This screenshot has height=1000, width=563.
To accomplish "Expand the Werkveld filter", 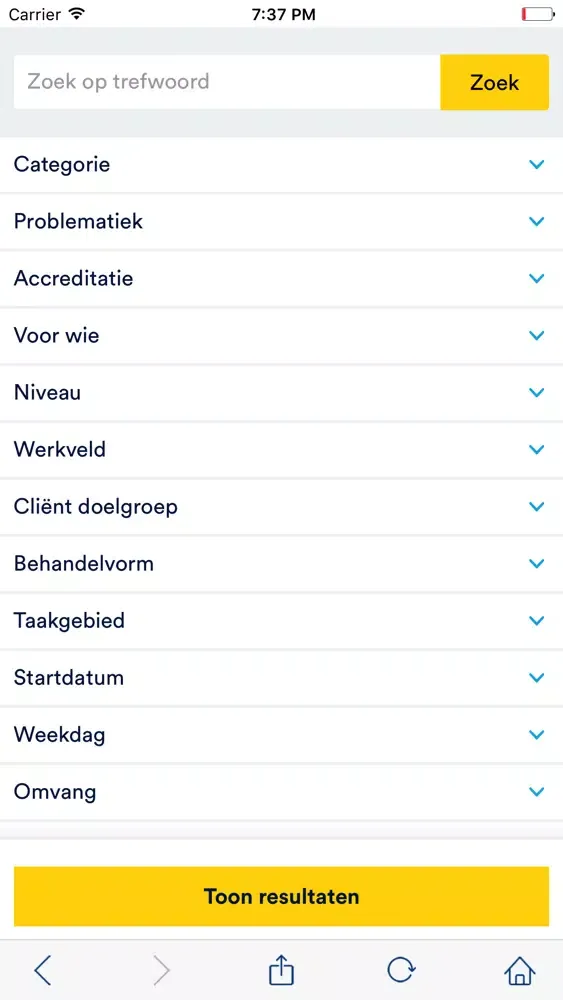I will [x=281, y=450].
